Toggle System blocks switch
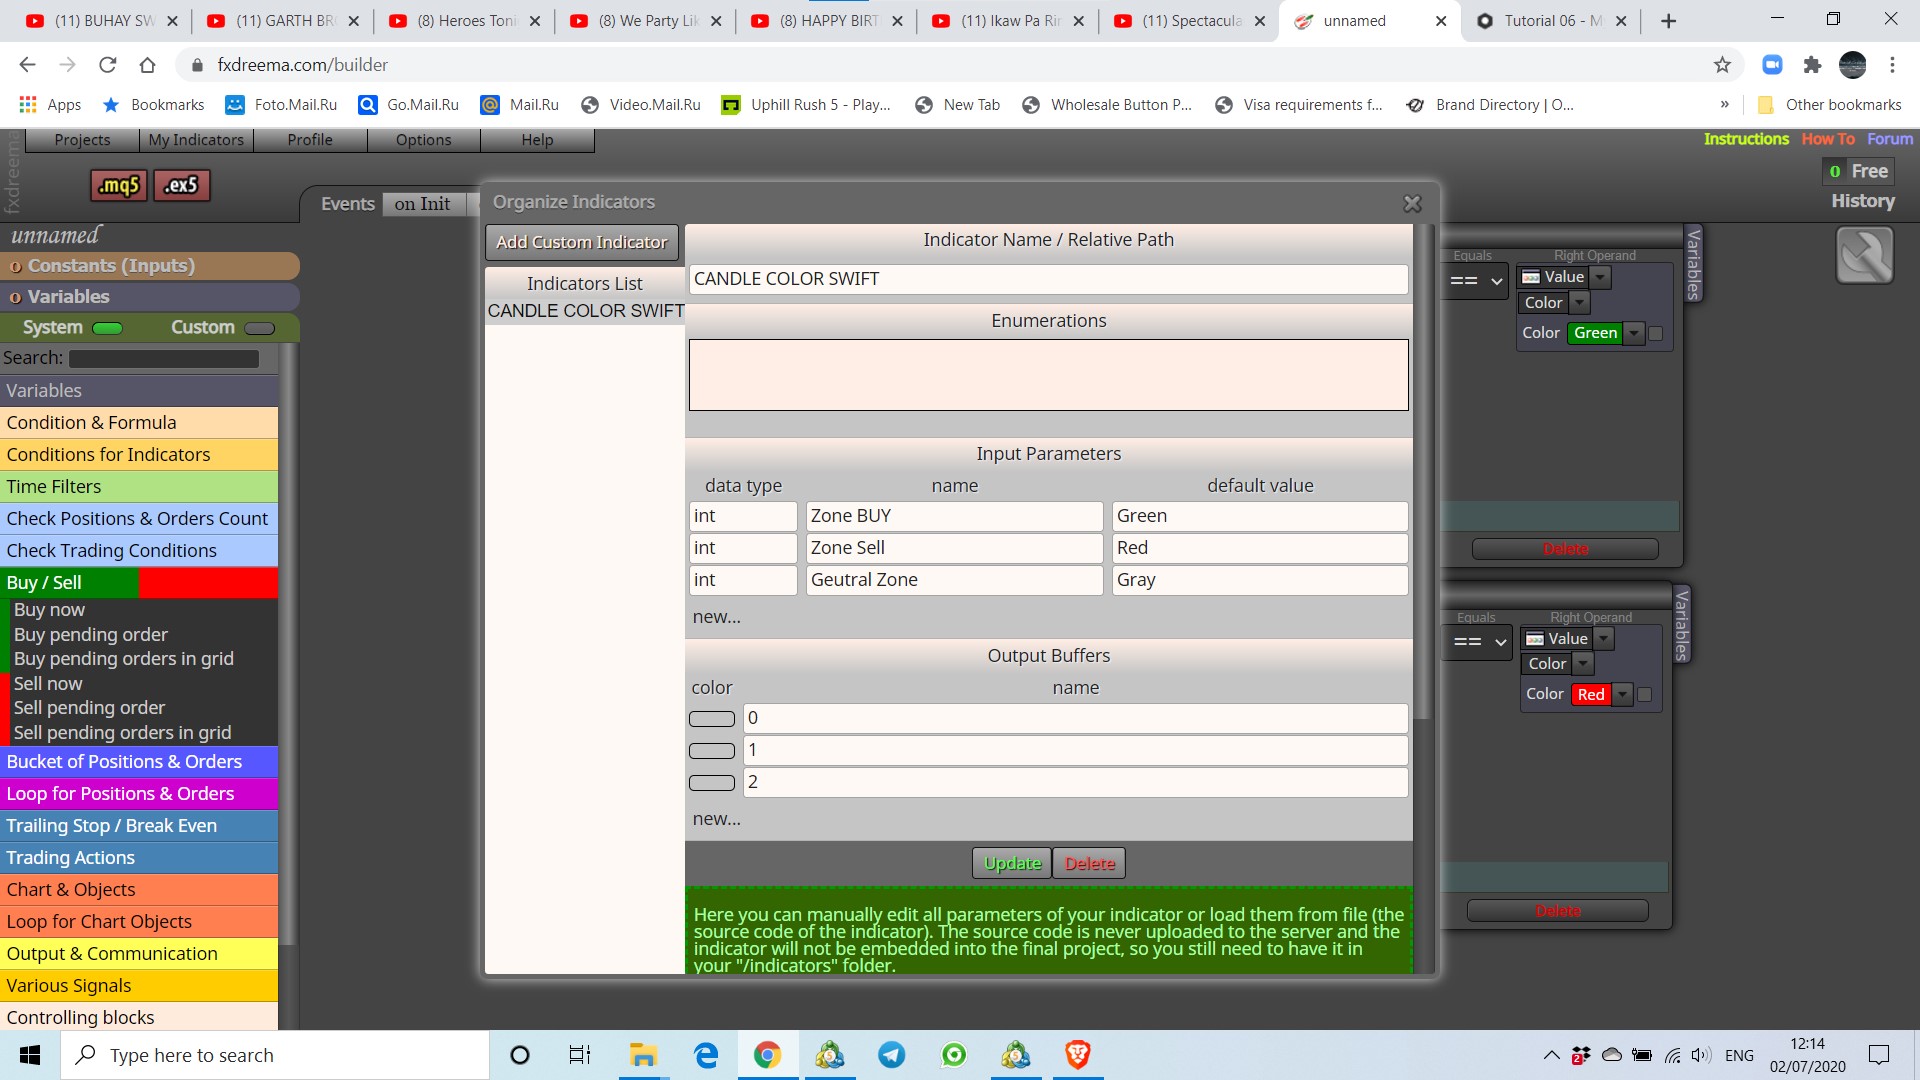This screenshot has width=1920, height=1080. (x=107, y=328)
